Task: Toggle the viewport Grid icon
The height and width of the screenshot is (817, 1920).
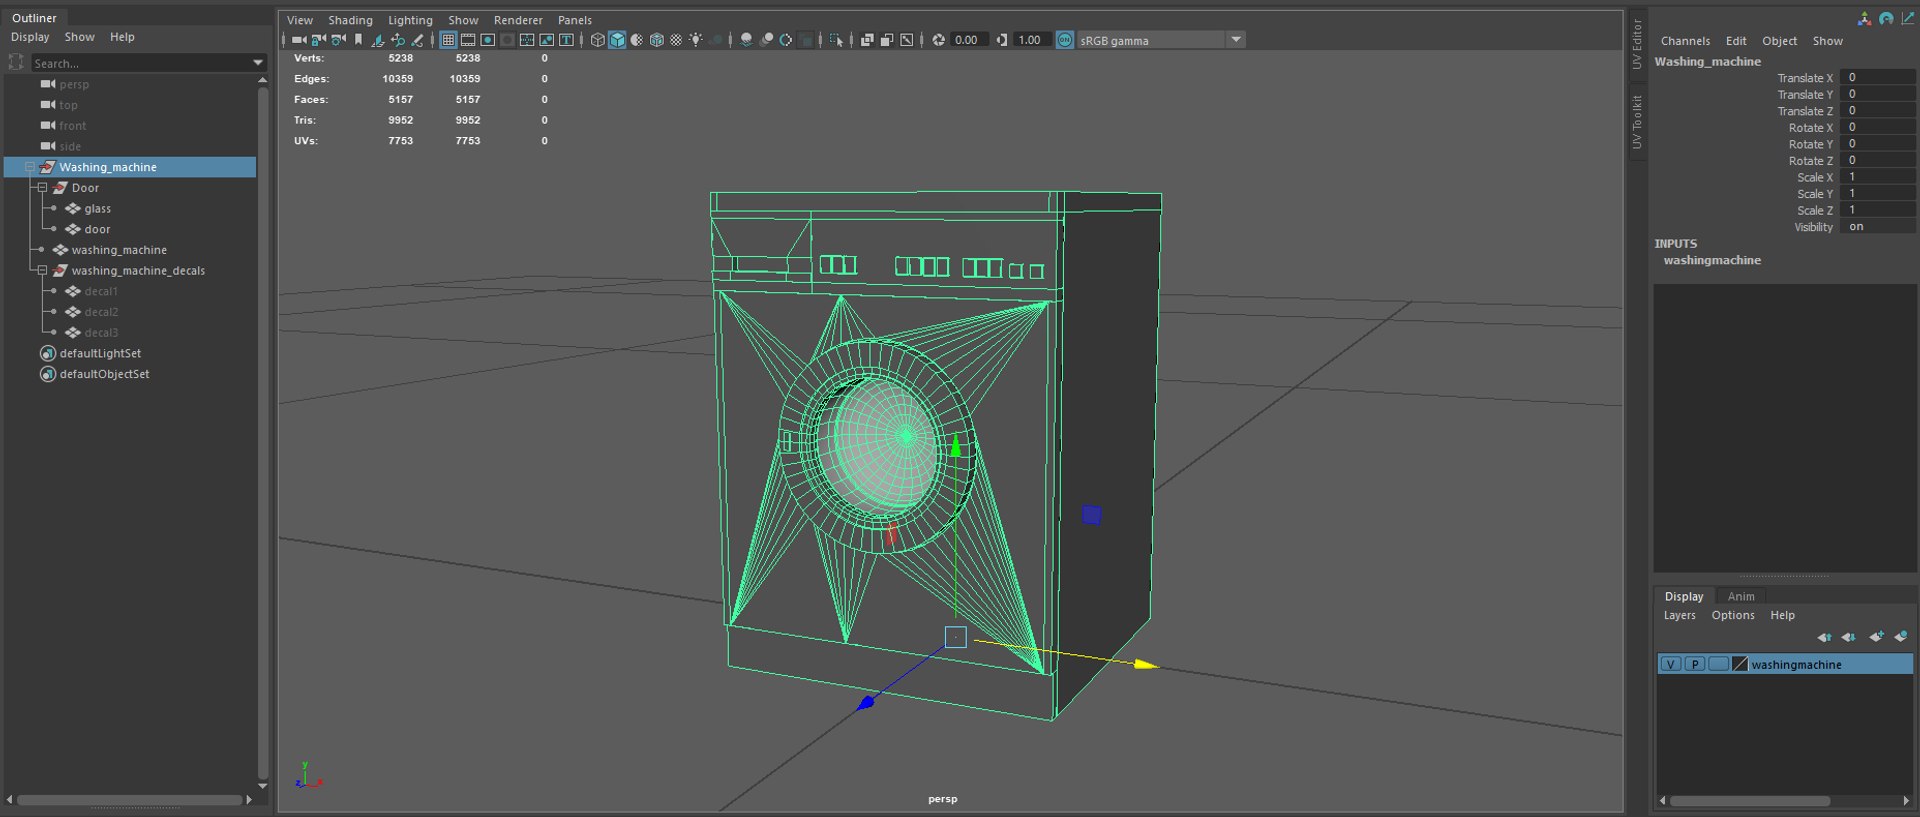Action: coord(448,40)
